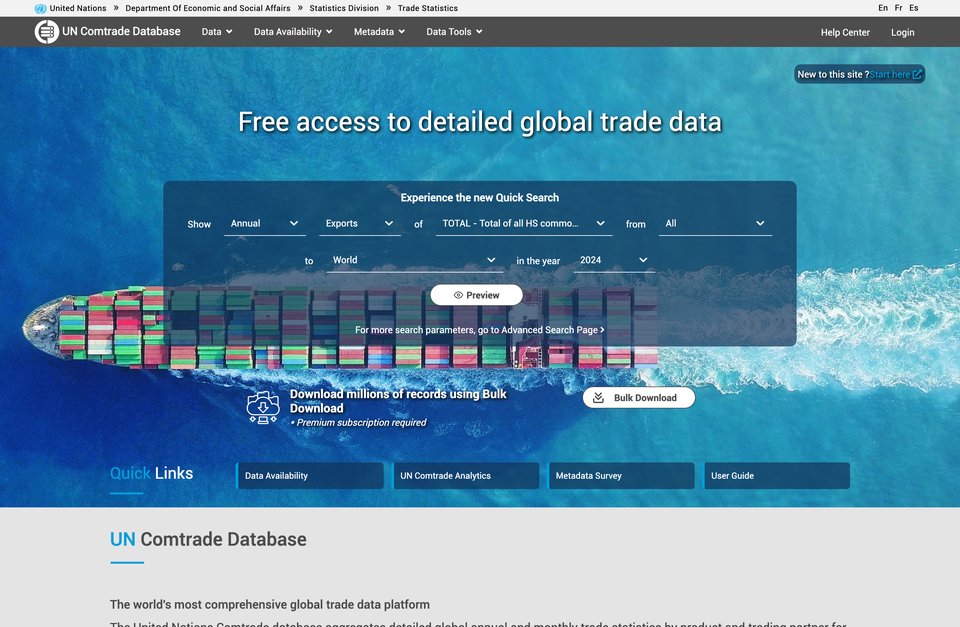Switch language to En
This screenshot has width=960, height=627.
[x=883, y=8]
